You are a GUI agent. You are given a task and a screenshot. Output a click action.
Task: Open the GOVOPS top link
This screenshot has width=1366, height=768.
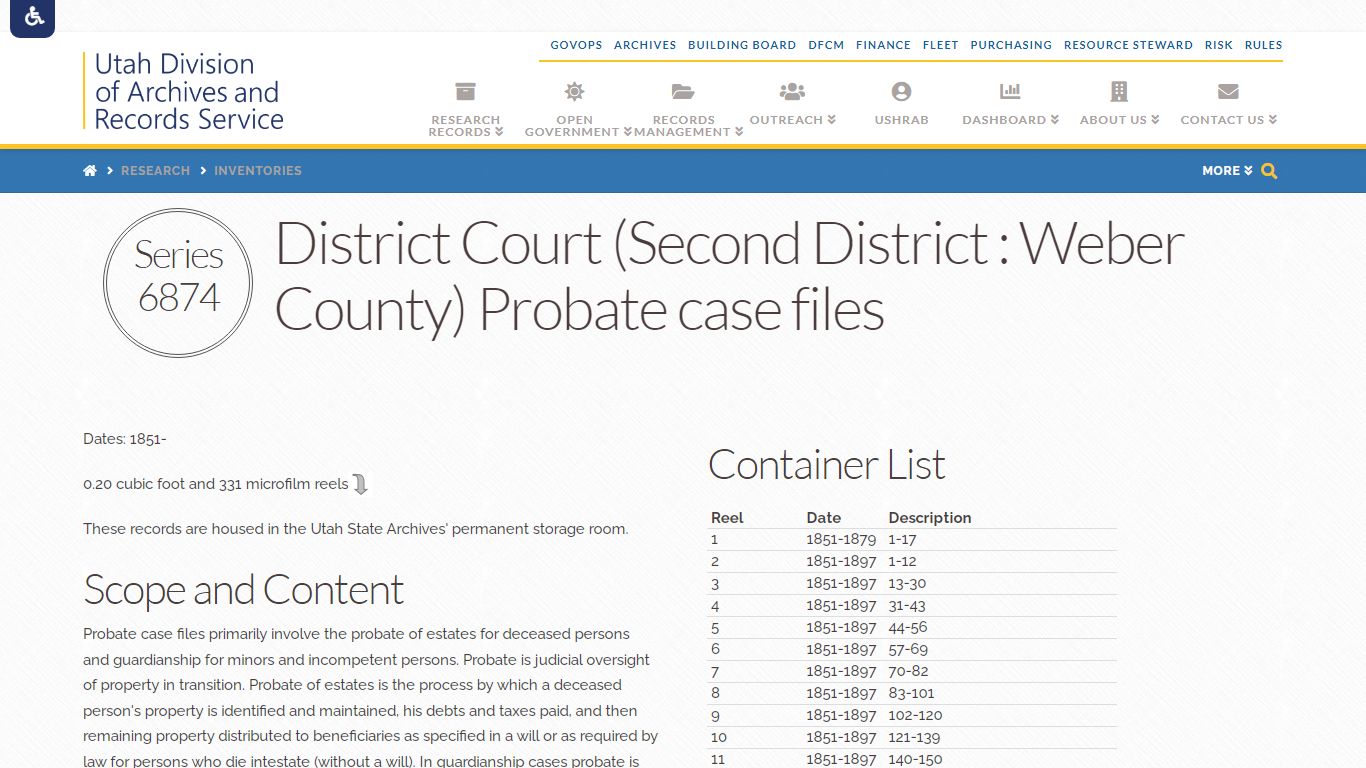pyautogui.click(x=576, y=45)
